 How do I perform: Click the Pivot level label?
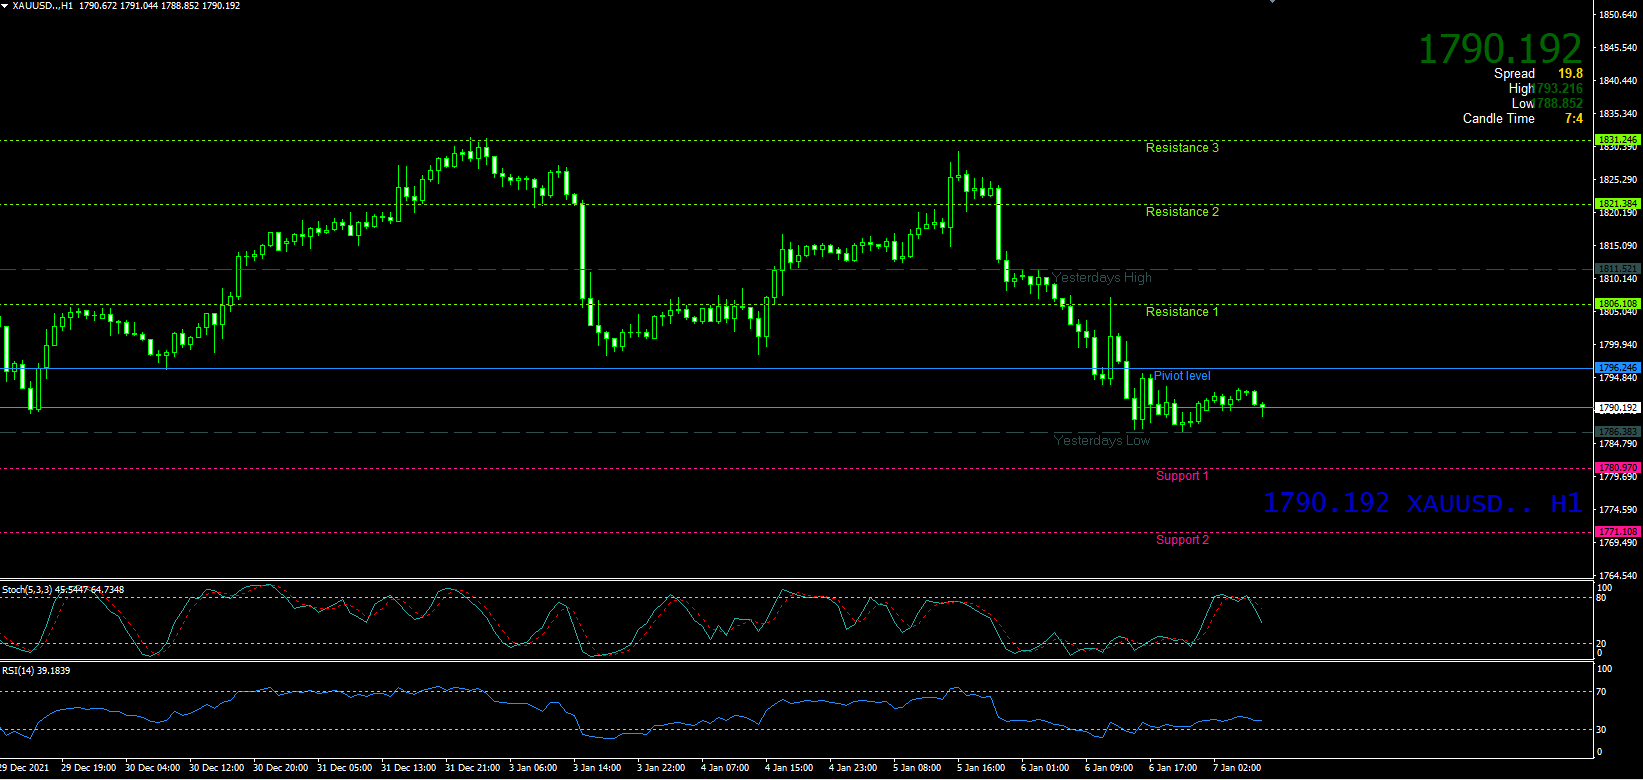point(1182,376)
